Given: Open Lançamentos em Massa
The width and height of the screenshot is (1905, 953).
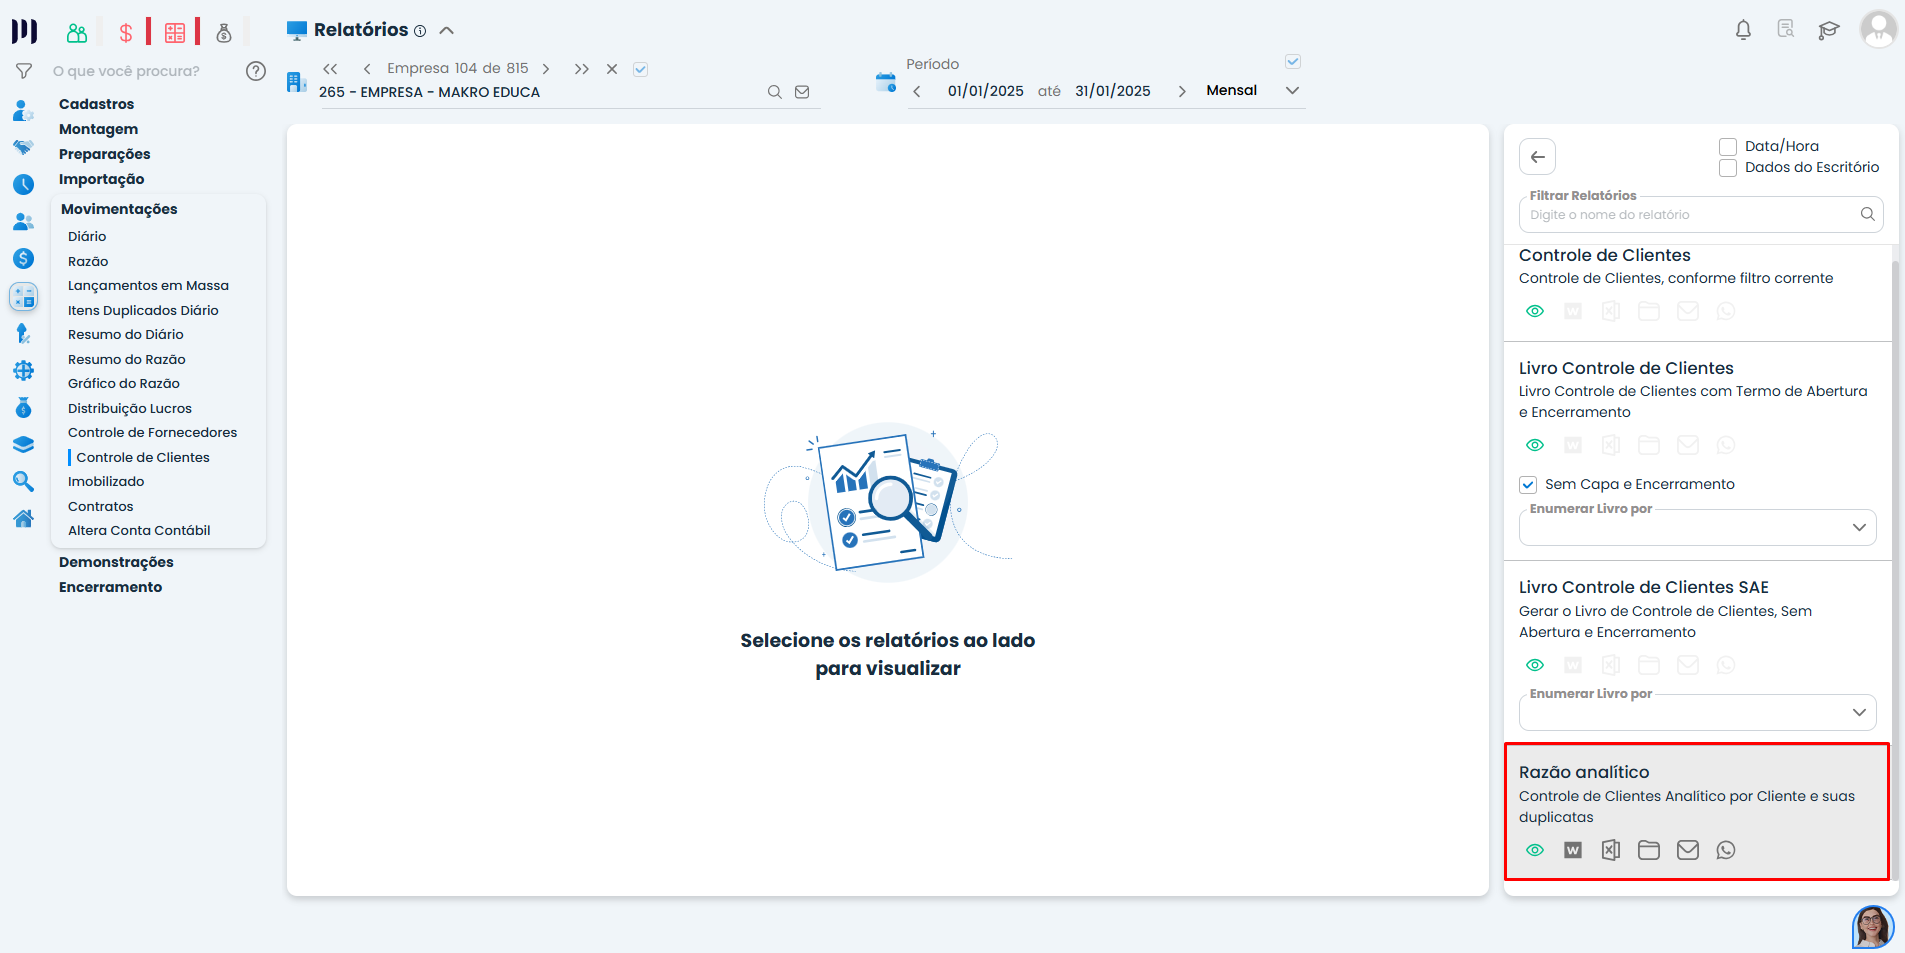Looking at the screenshot, I should [x=148, y=286].
